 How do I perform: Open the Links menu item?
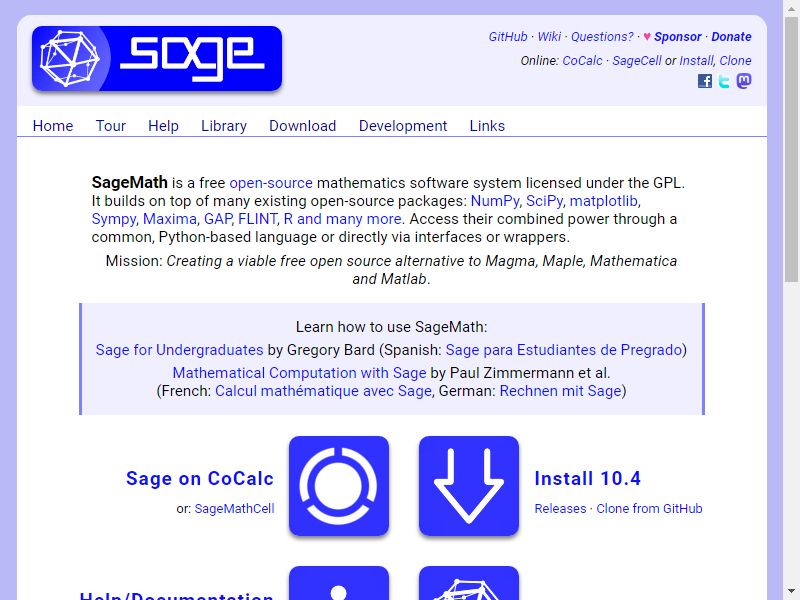(x=487, y=126)
